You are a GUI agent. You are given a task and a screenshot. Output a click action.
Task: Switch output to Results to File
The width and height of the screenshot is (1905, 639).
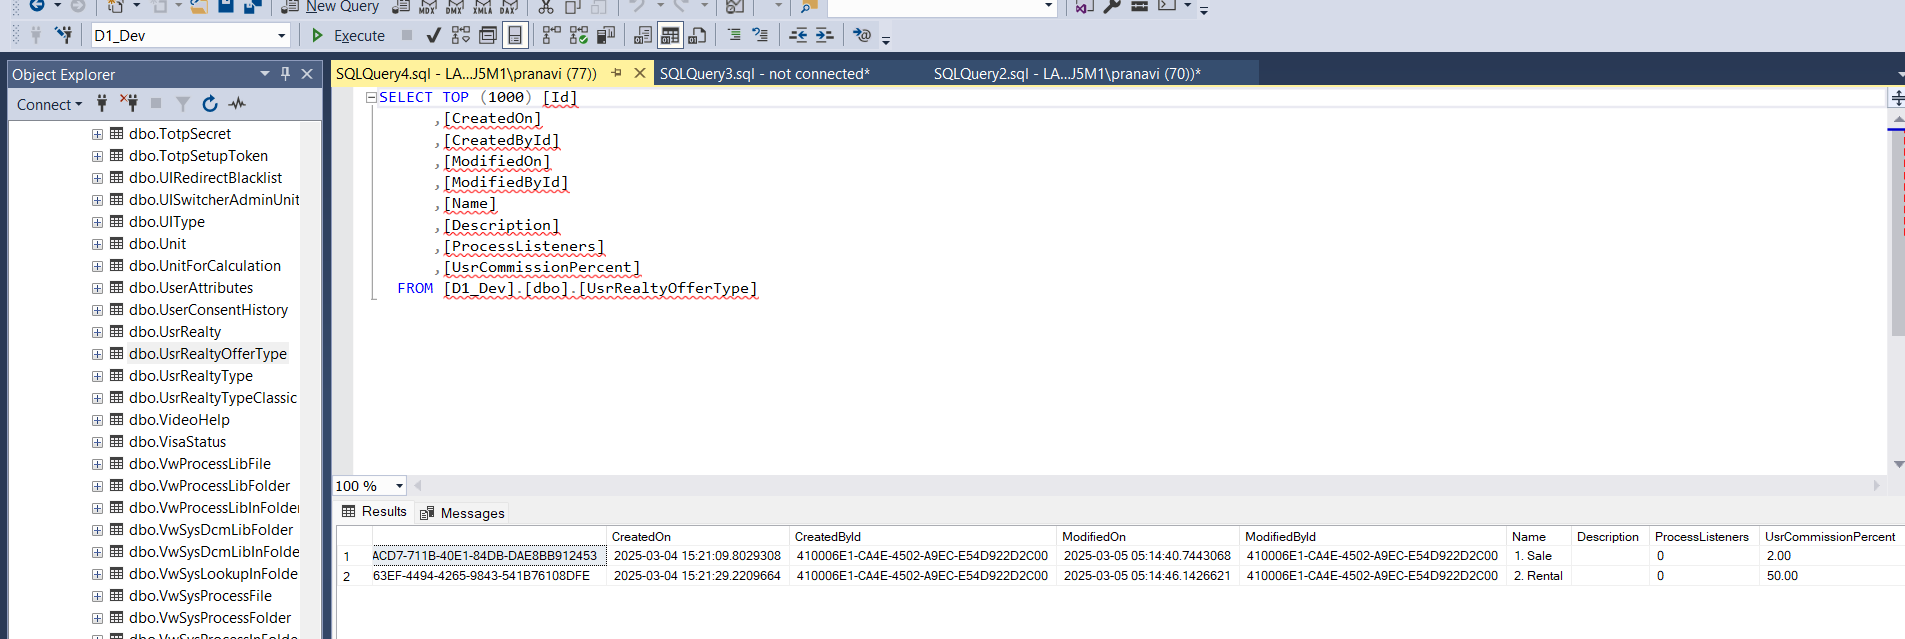pos(698,35)
